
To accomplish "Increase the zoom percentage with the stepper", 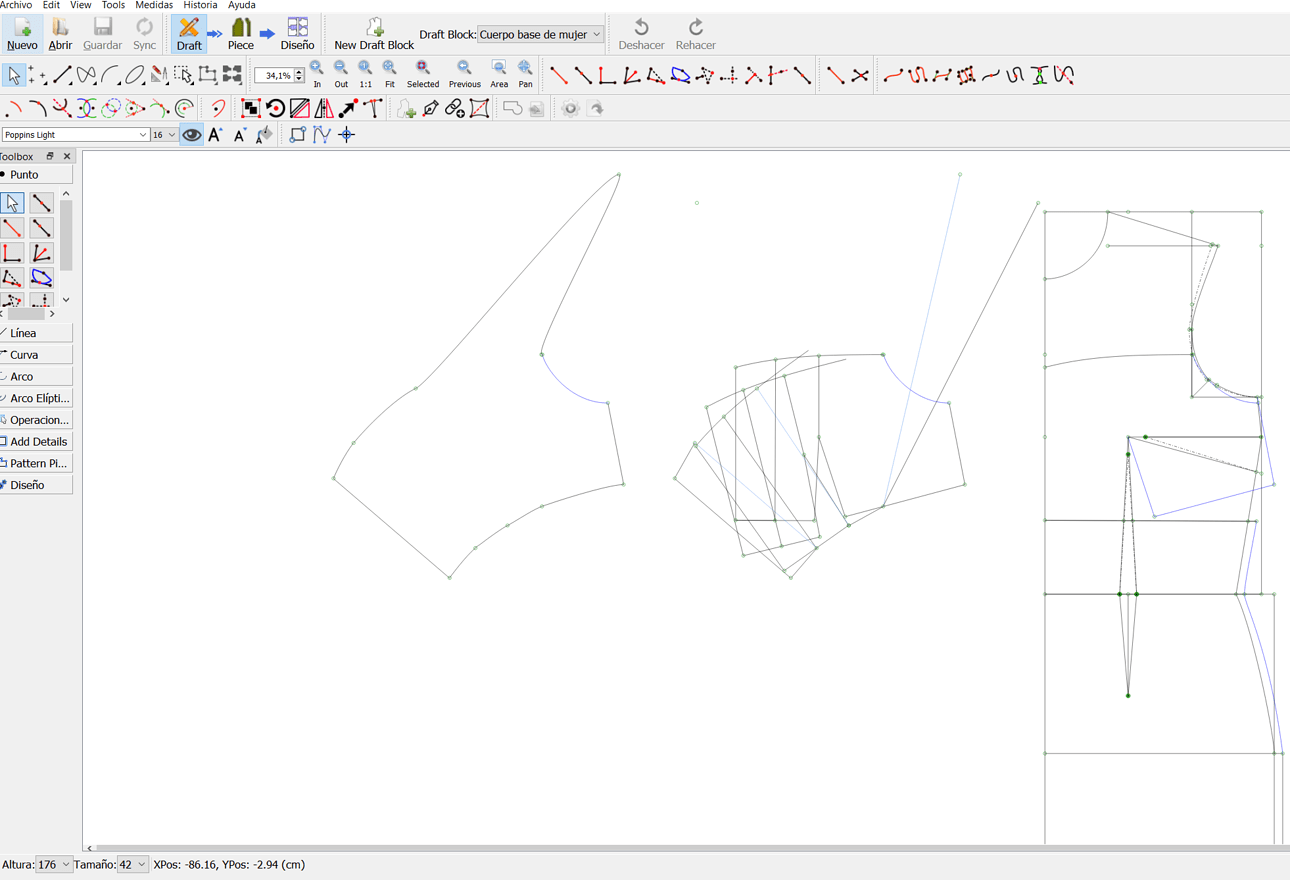I will [x=298, y=70].
